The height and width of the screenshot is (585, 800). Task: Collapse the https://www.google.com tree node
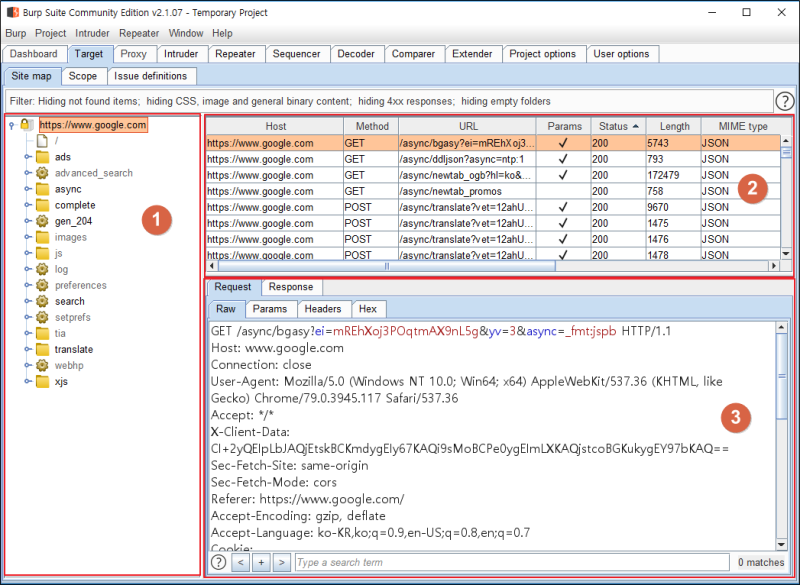[11, 125]
